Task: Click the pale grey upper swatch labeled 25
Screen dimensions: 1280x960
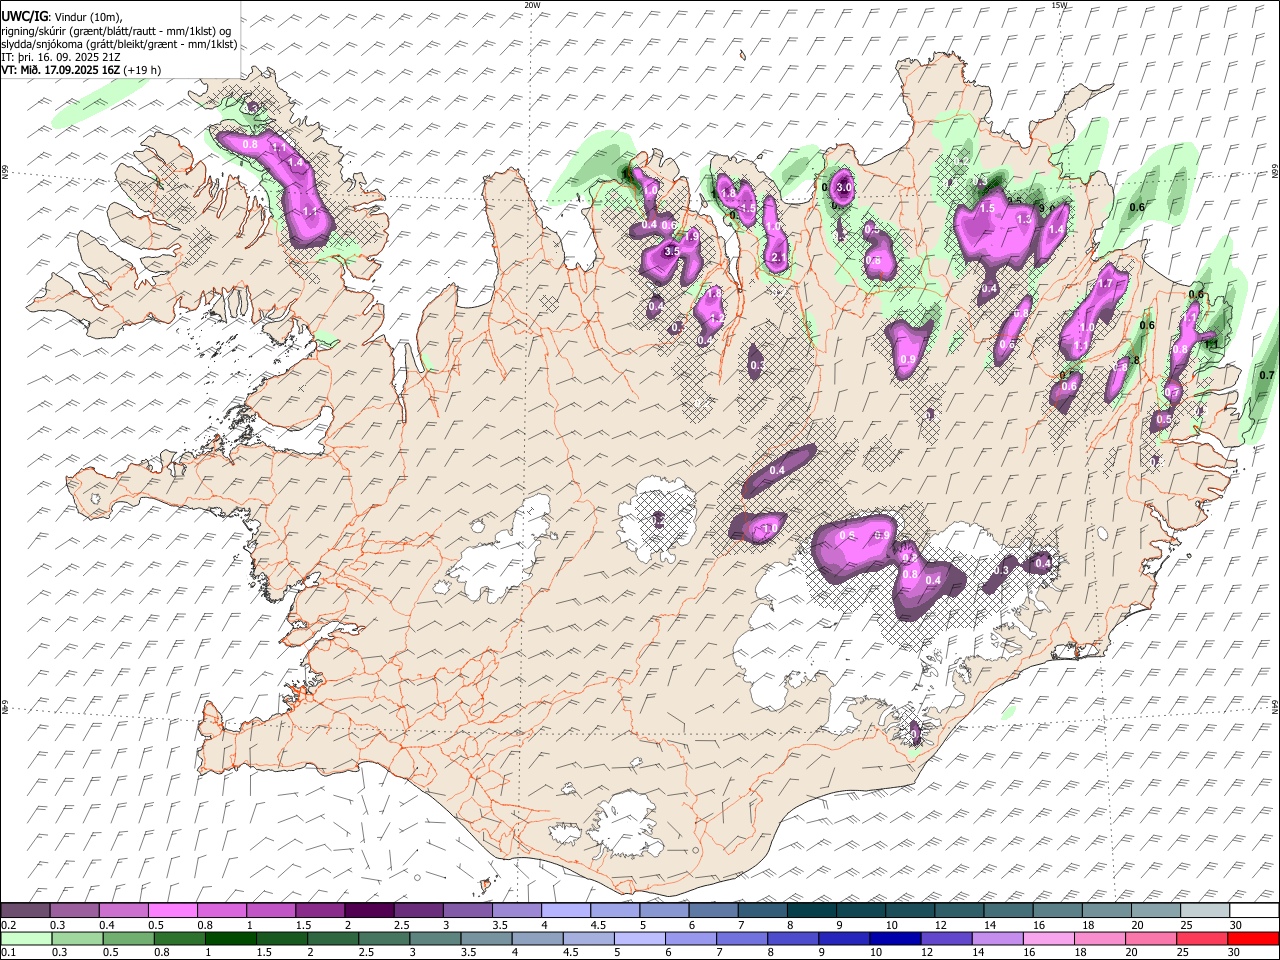Action: [x=1204, y=911]
